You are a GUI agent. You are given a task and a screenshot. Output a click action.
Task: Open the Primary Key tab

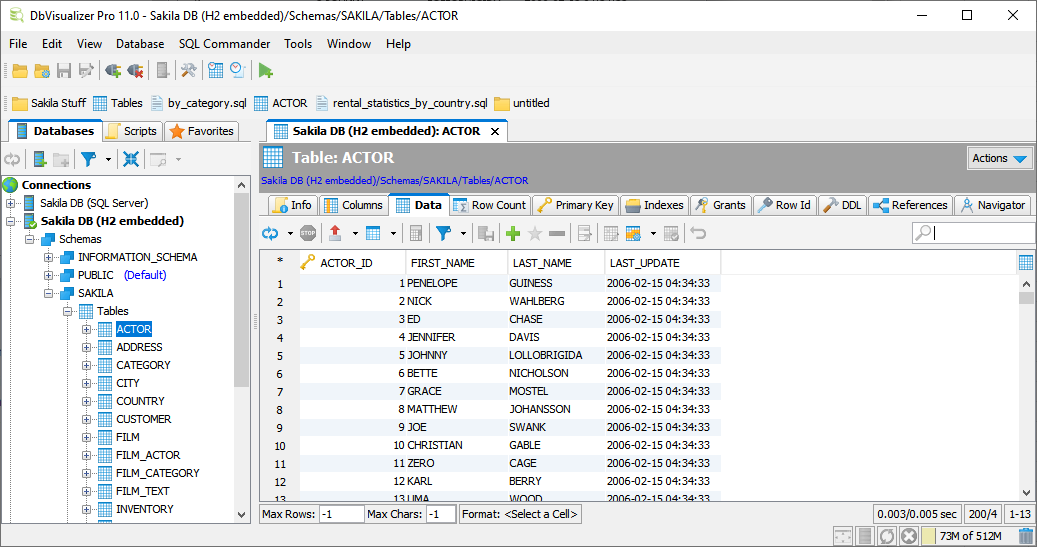point(575,205)
